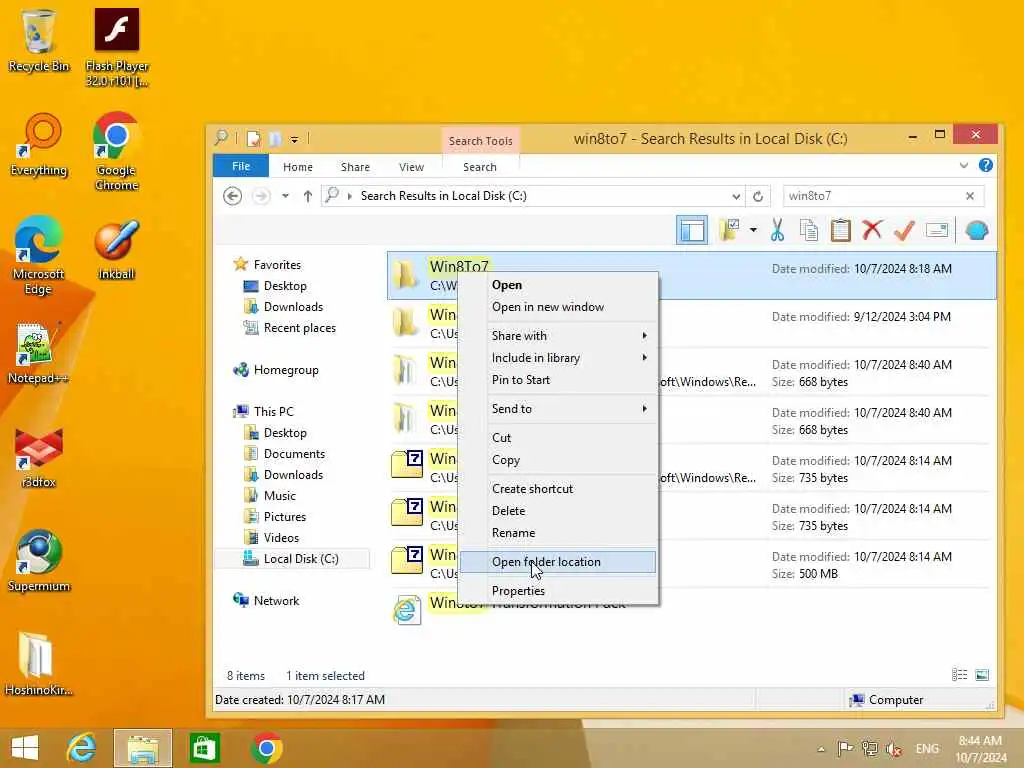
Task: Select Homegroup in navigation pane
Action: pyautogui.click(x=286, y=370)
